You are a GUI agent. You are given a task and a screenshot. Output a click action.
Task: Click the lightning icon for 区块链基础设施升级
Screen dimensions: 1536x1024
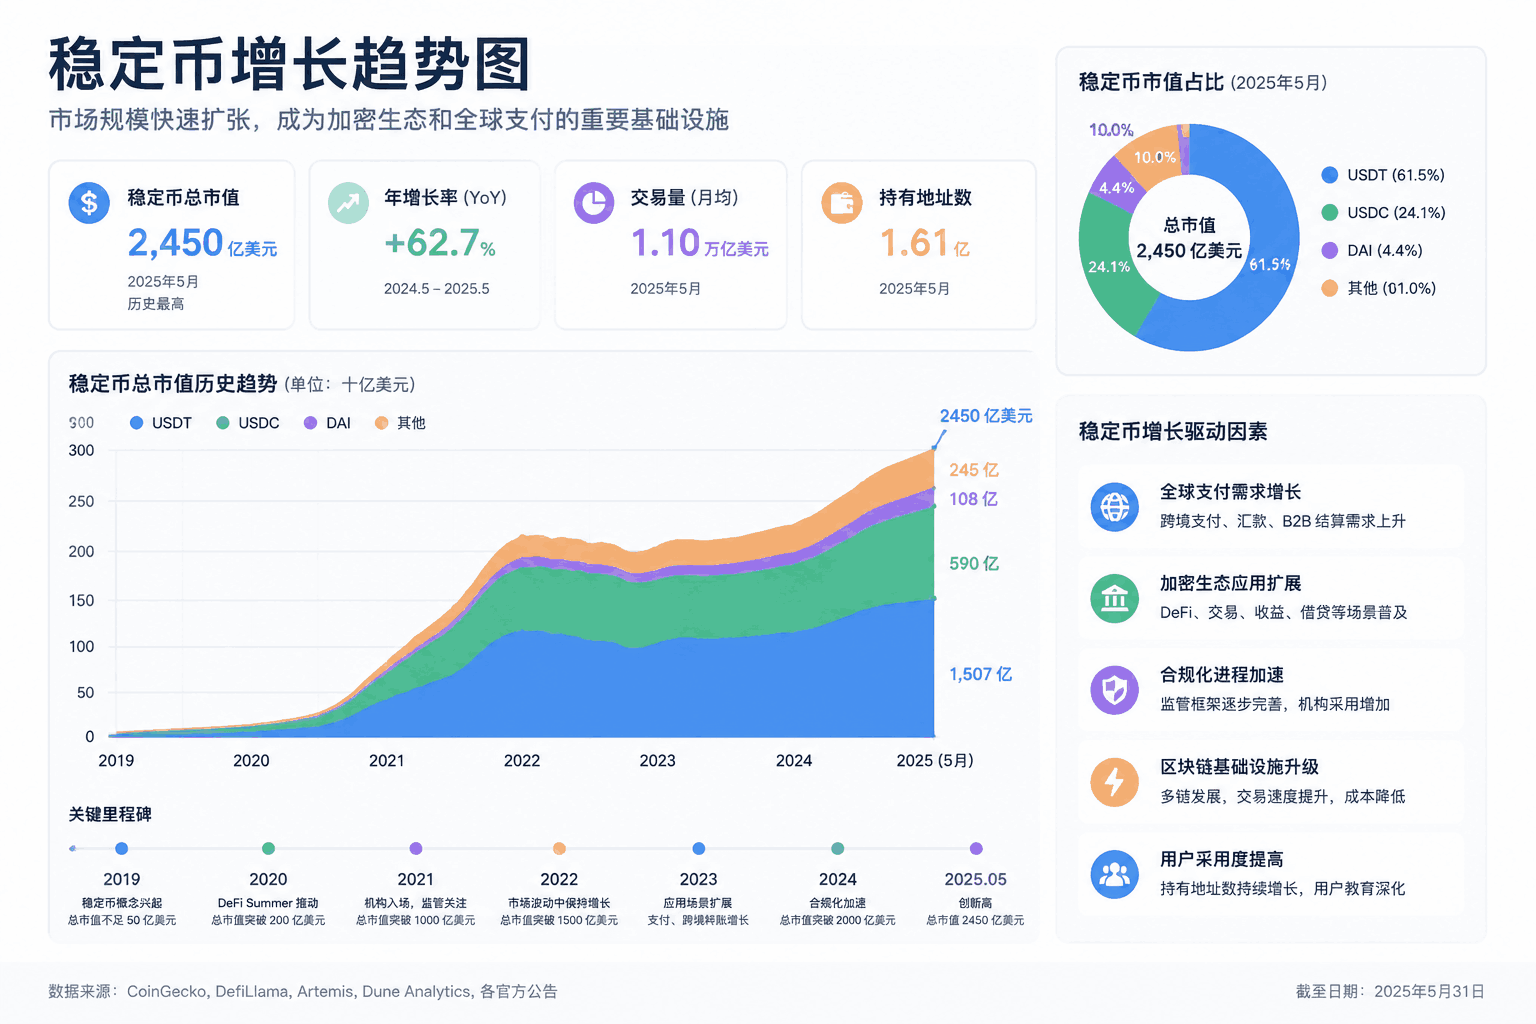(1115, 782)
